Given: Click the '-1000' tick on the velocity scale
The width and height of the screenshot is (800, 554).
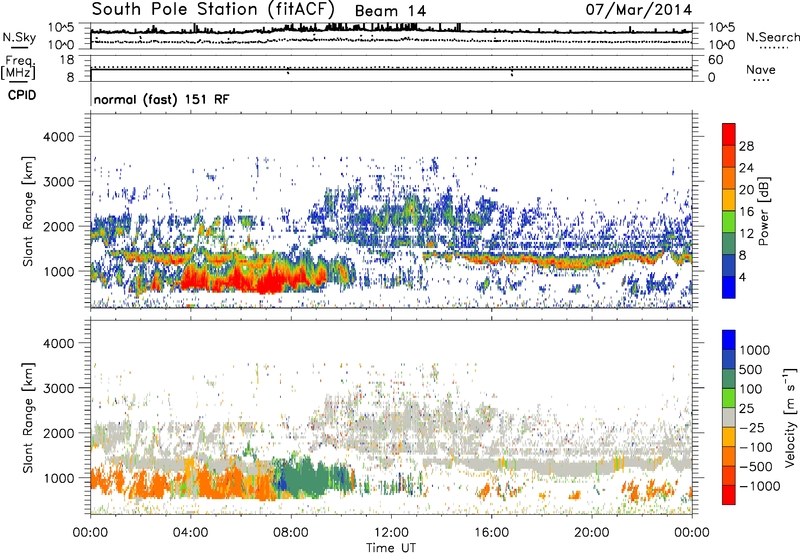Looking at the screenshot, I should click(759, 486).
